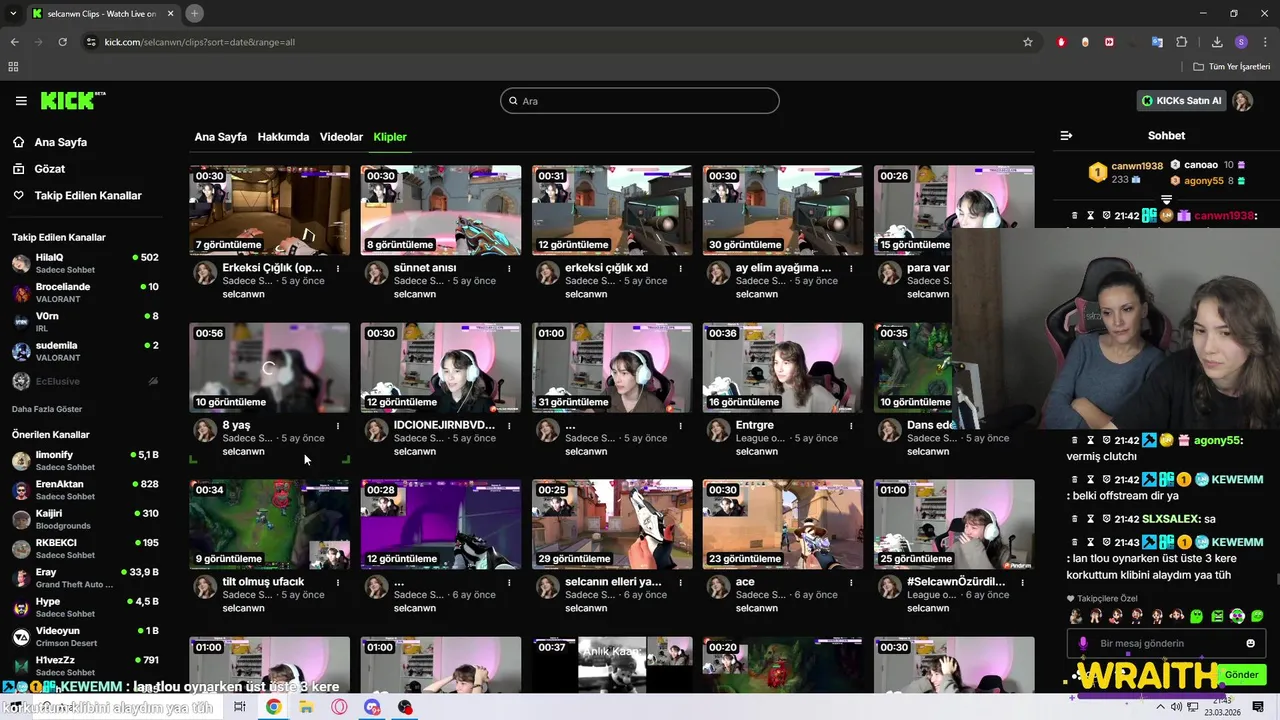Open Tüm Yer İşaretleri bookmarks folder
The height and width of the screenshot is (720, 1280).
point(1231,67)
